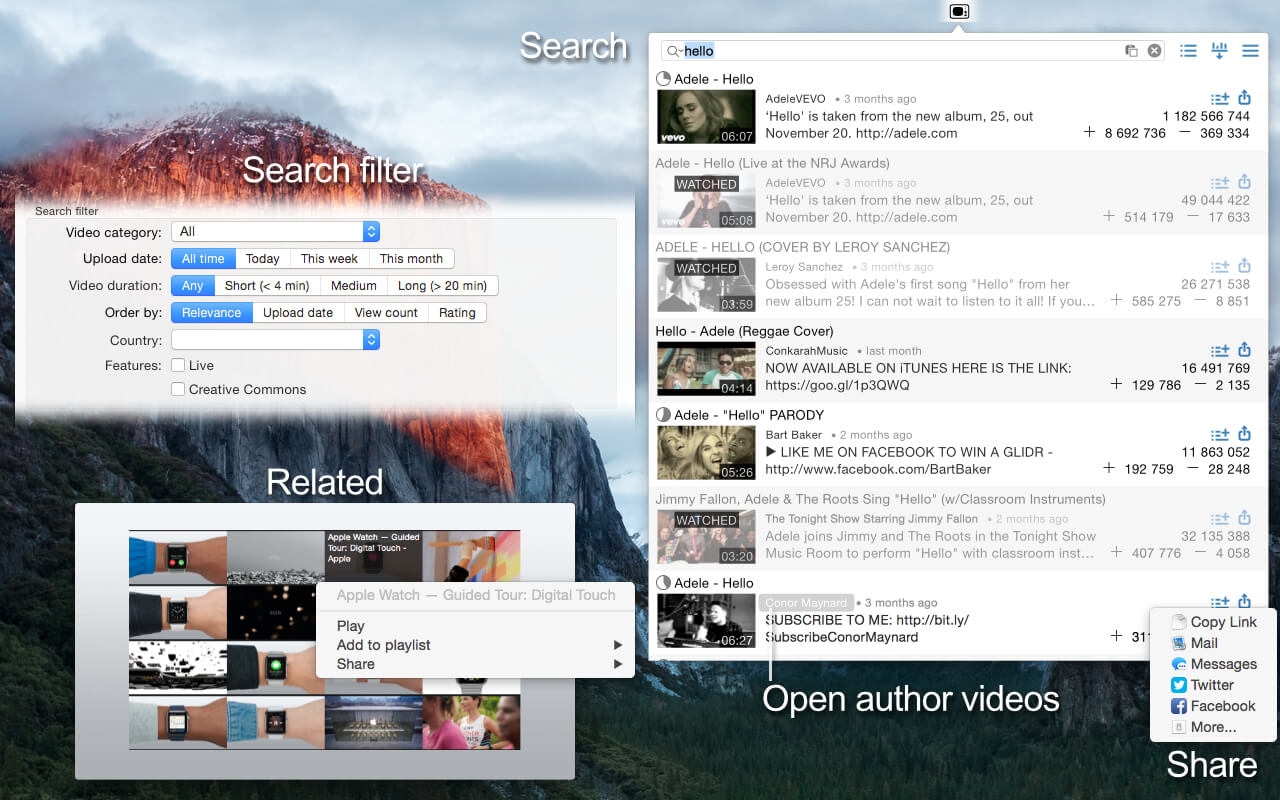Set upload date to This month
1280x800 pixels.
click(x=411, y=259)
